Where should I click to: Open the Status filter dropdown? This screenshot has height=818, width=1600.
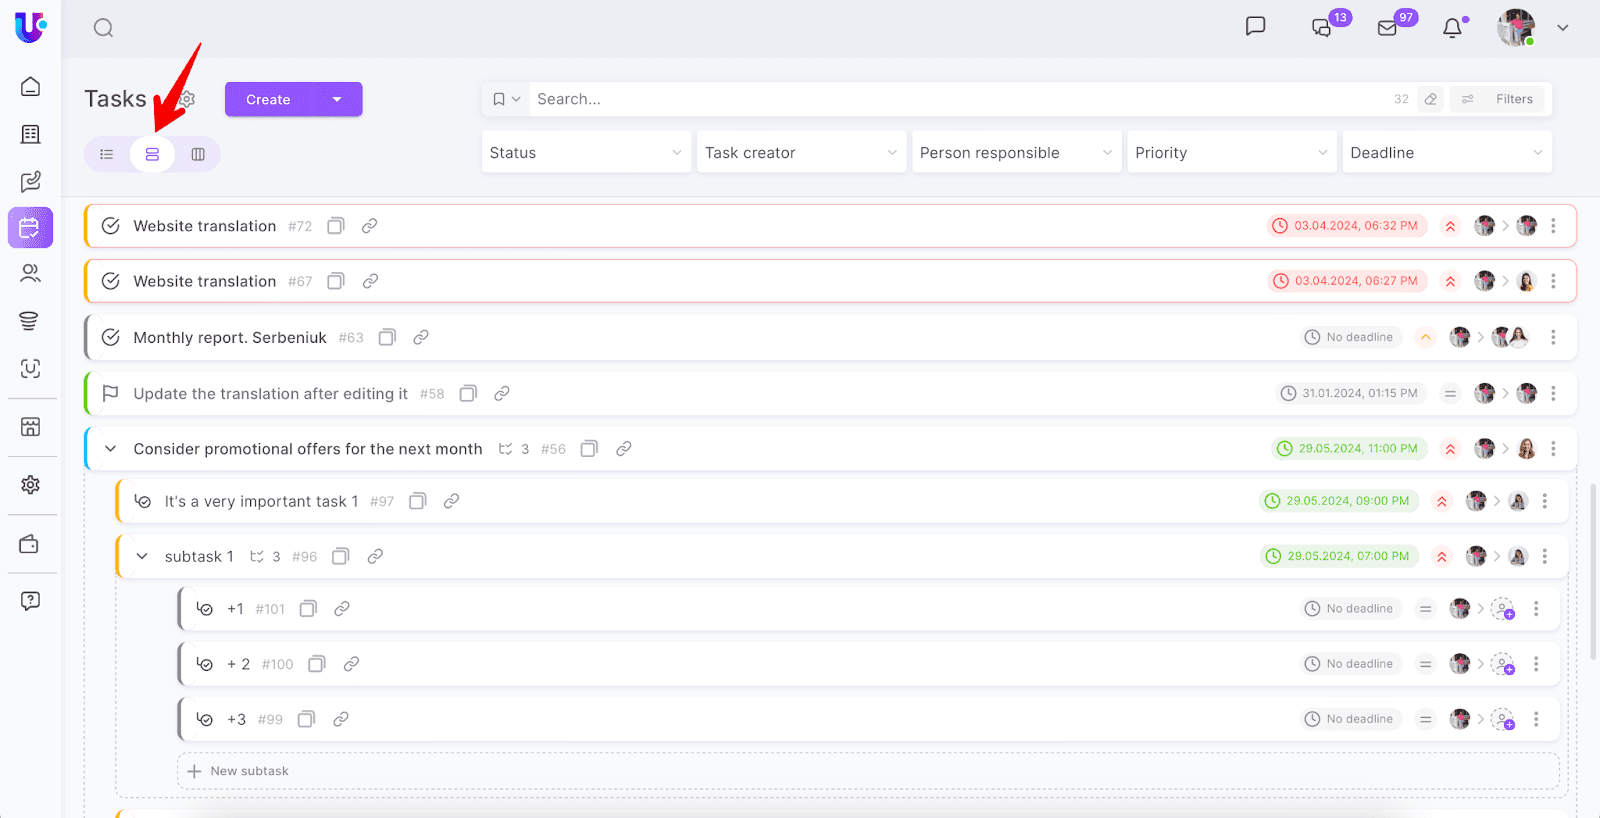tap(585, 153)
